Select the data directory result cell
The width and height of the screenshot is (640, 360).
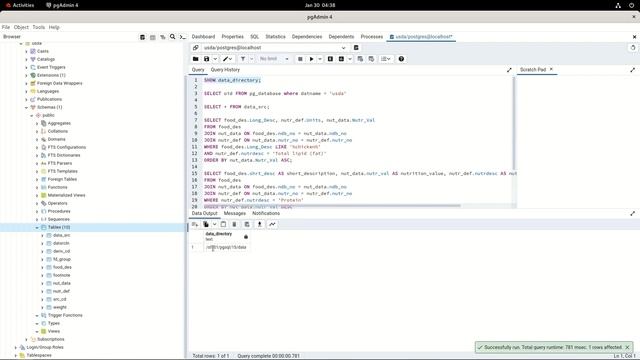click(226, 247)
